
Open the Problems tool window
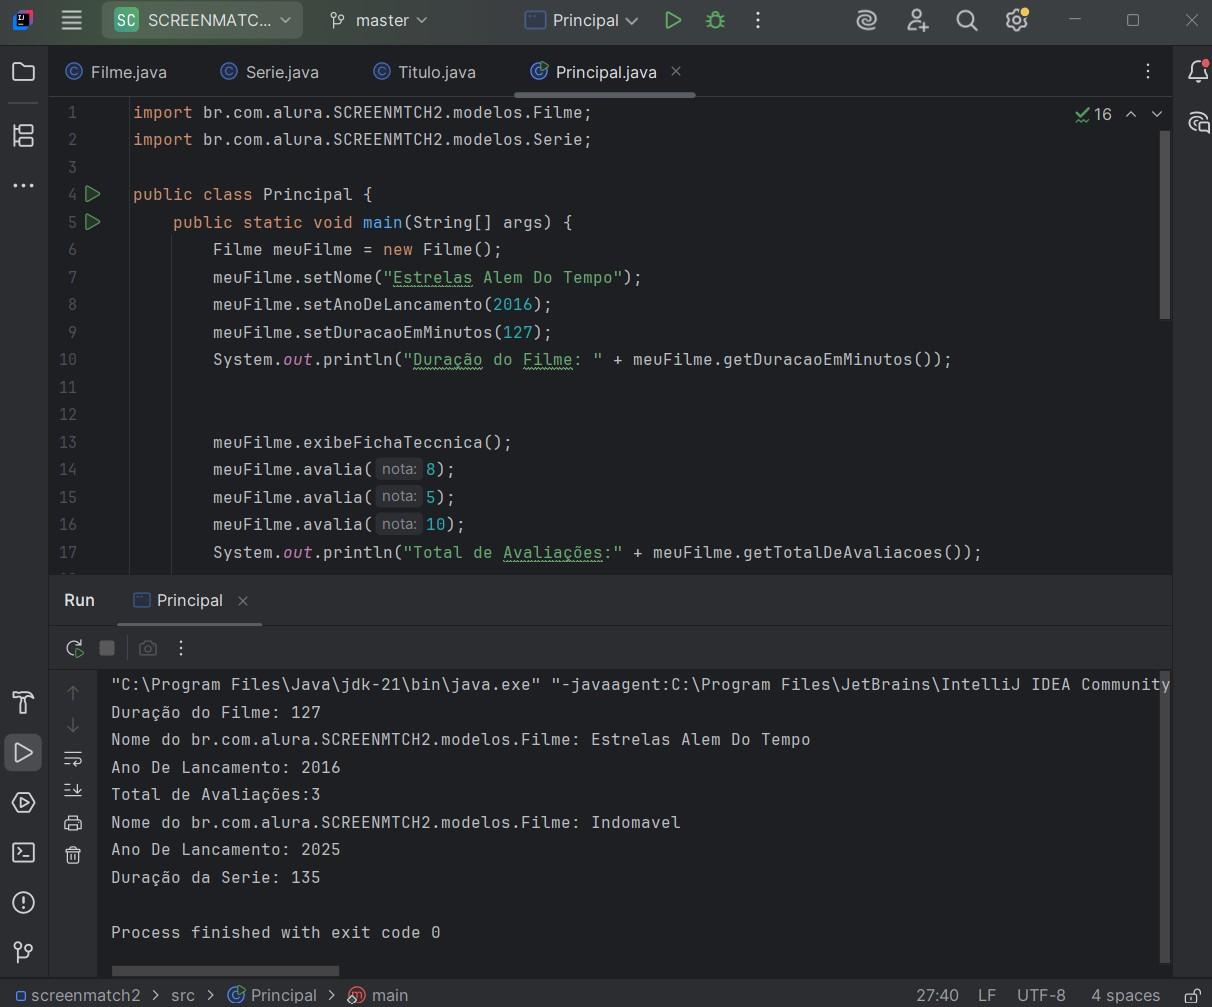[23, 902]
